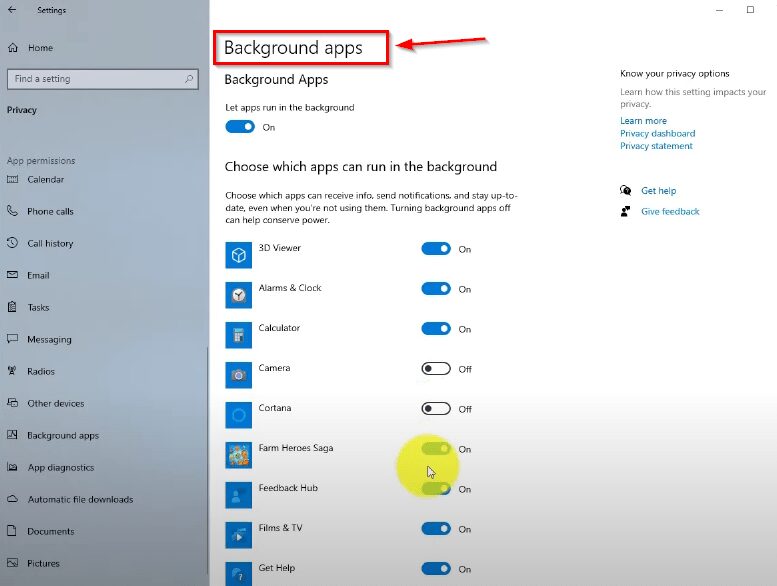Click the Documents page icon
Screen dimensions: 777x586
coord(12,531)
